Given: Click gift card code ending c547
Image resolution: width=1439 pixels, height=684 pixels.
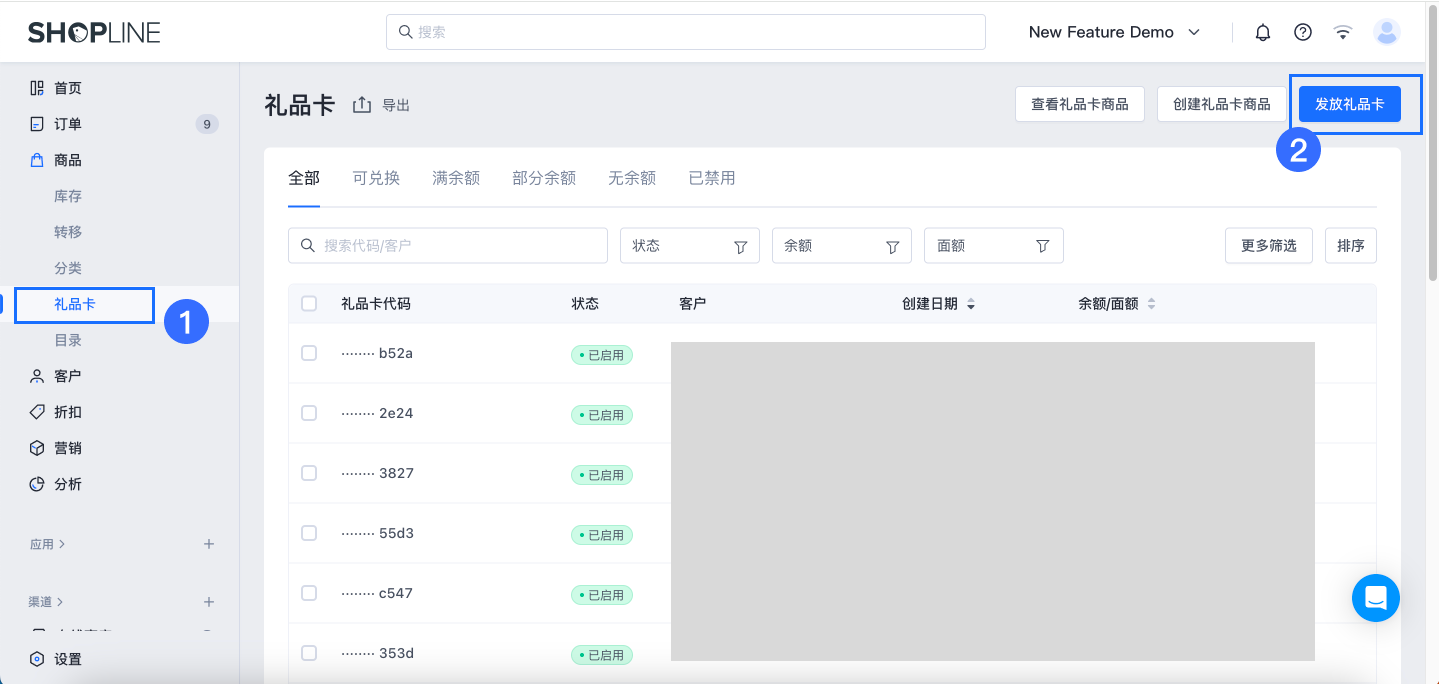Looking at the screenshot, I should 377,593.
